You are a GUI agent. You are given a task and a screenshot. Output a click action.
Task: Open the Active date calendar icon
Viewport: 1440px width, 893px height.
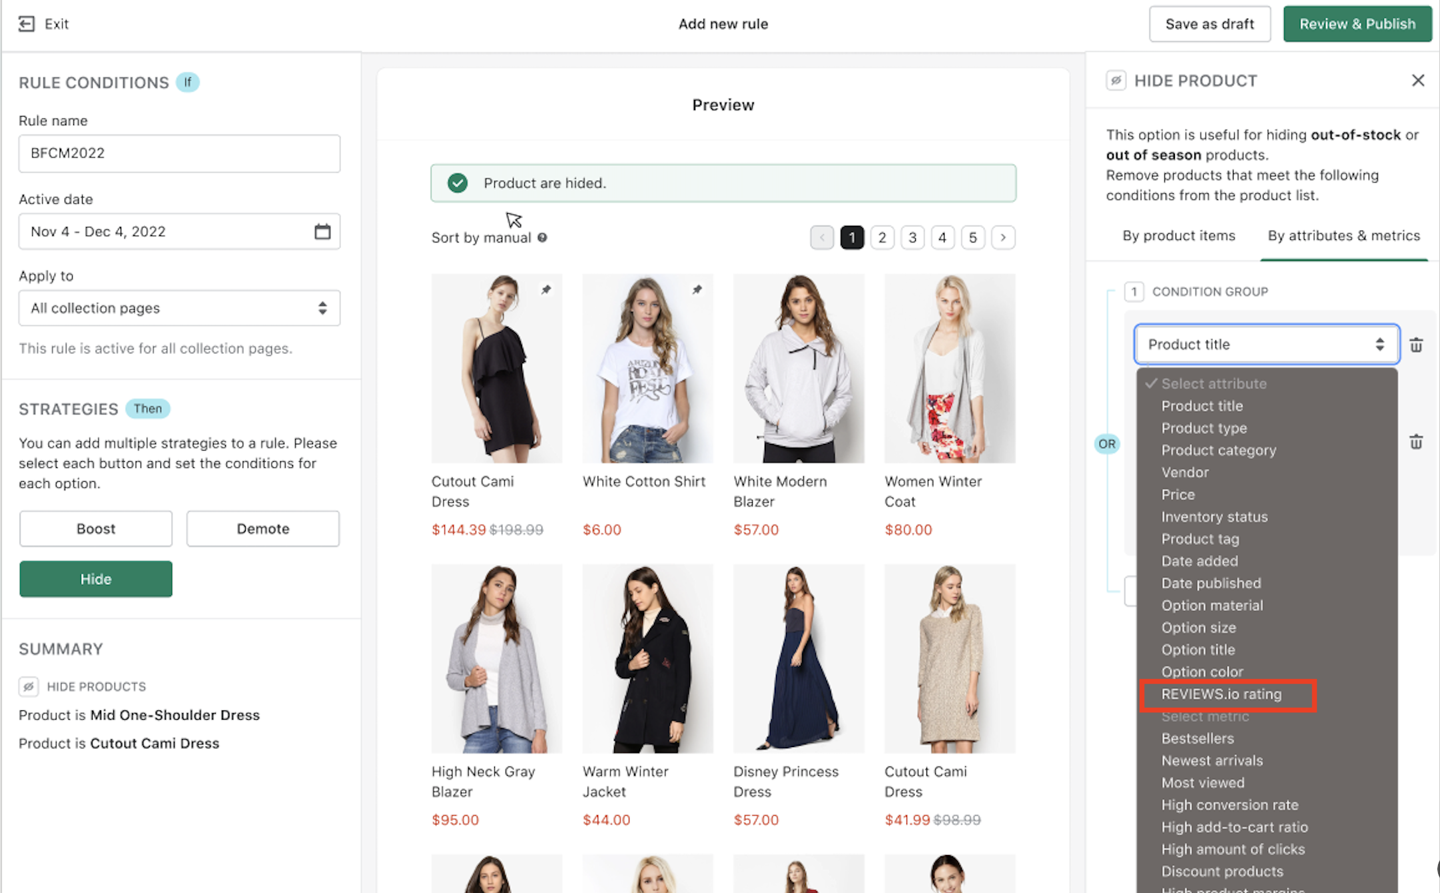(322, 232)
